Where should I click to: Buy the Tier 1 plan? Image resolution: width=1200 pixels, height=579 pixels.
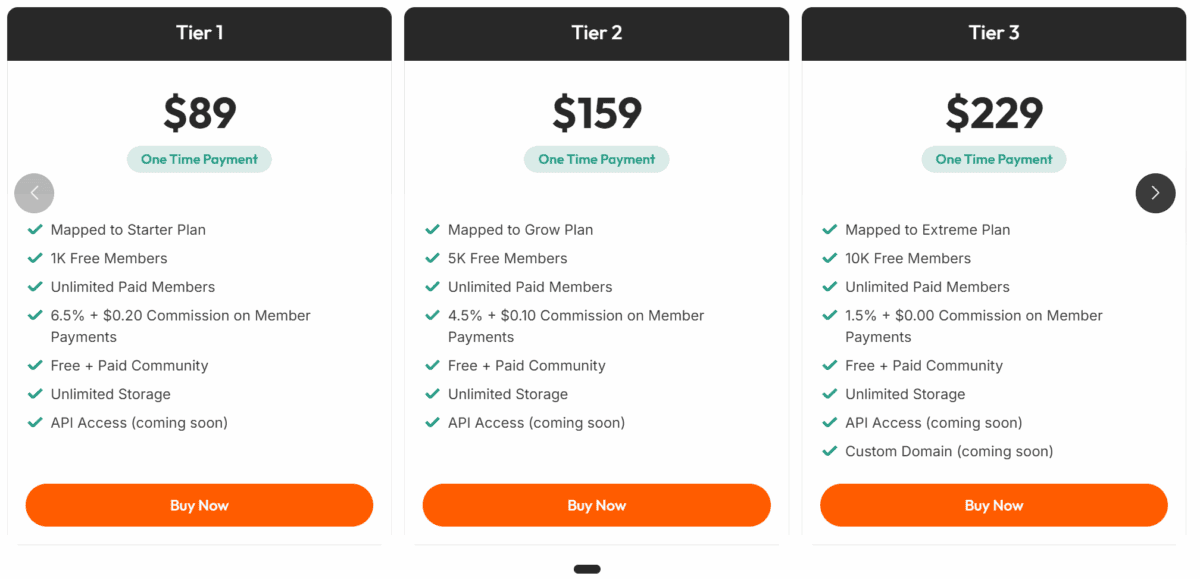point(199,505)
